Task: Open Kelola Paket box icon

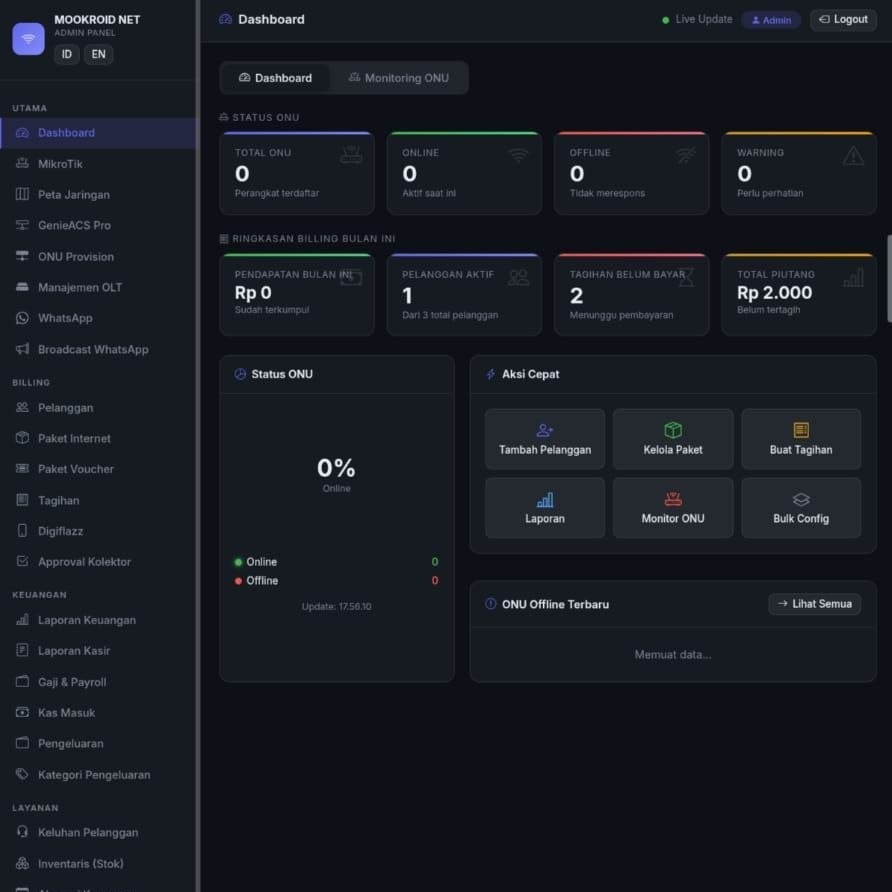Action: [x=672, y=430]
